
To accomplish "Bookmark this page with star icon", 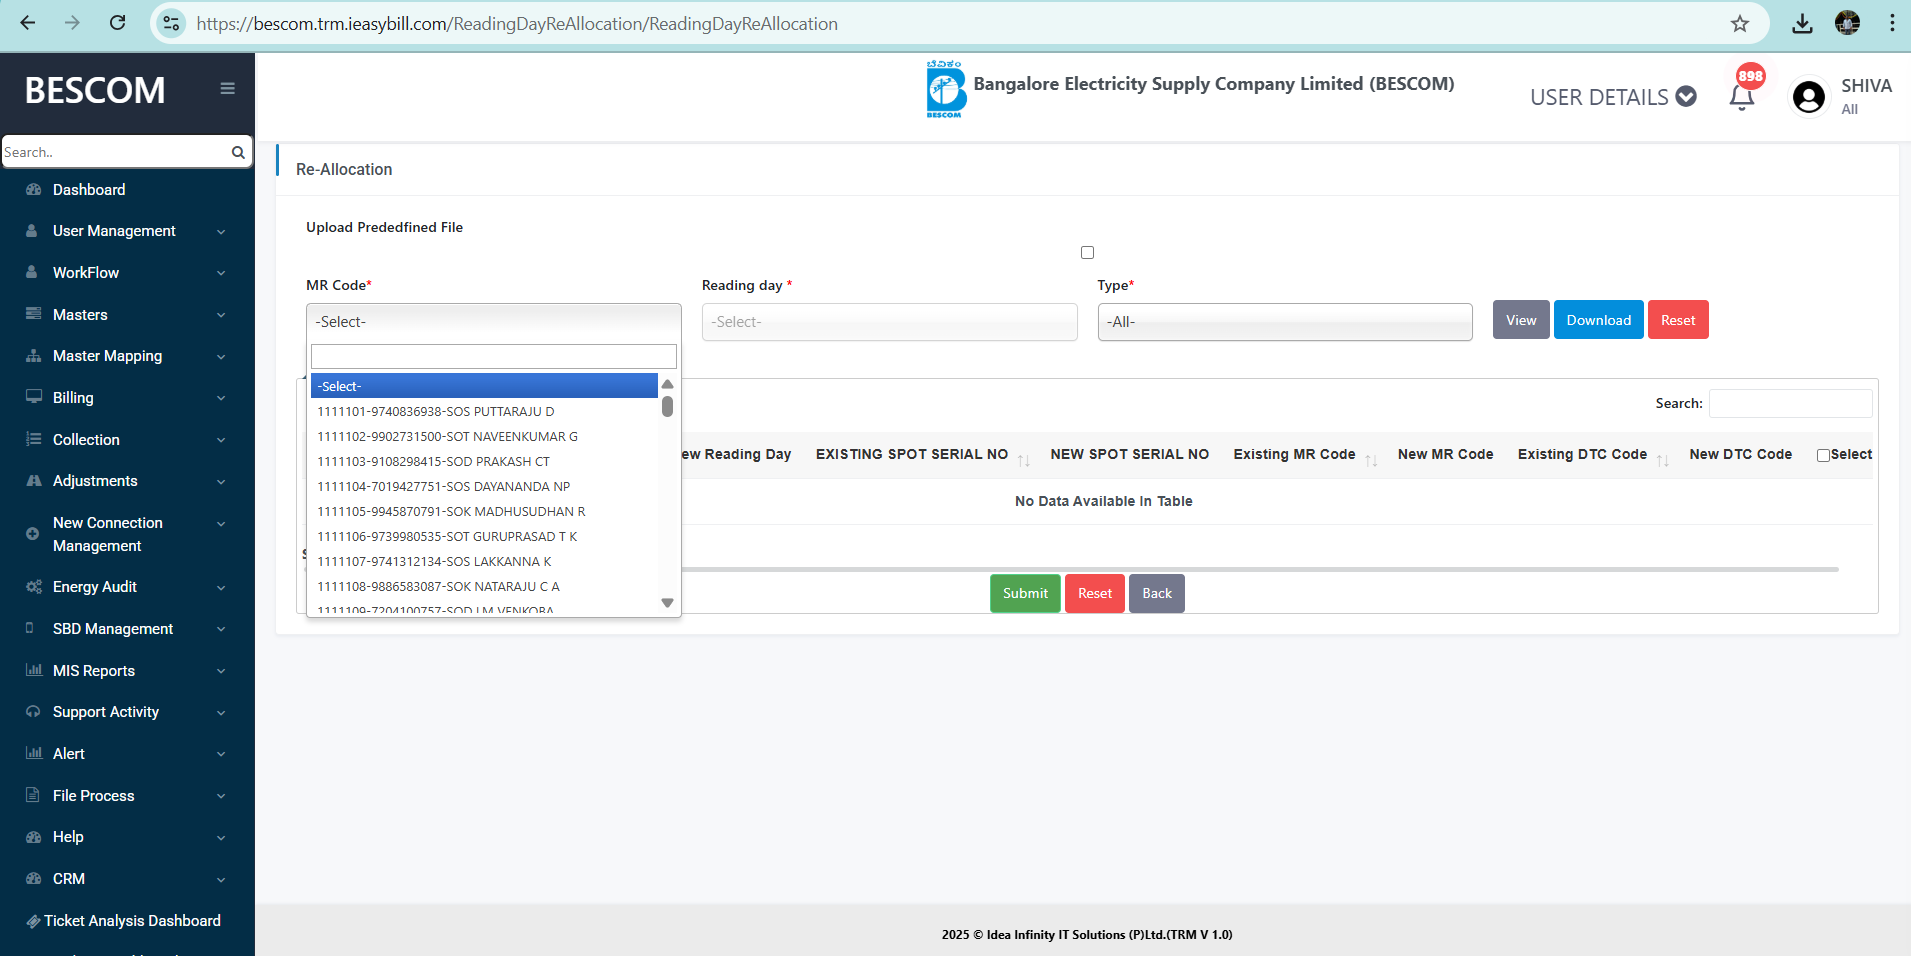I will click(x=1740, y=23).
